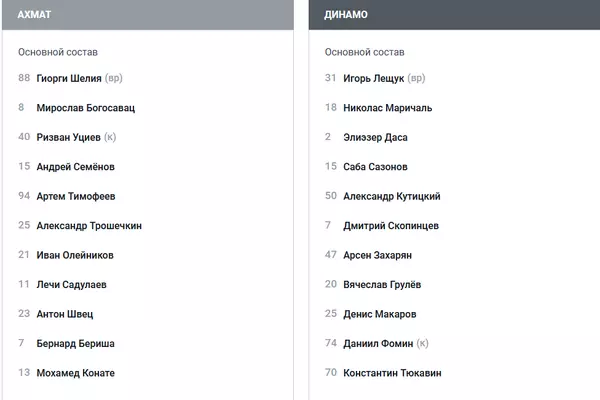Click on Андрей Семёнов
This screenshot has width=600, height=400.
point(75,167)
